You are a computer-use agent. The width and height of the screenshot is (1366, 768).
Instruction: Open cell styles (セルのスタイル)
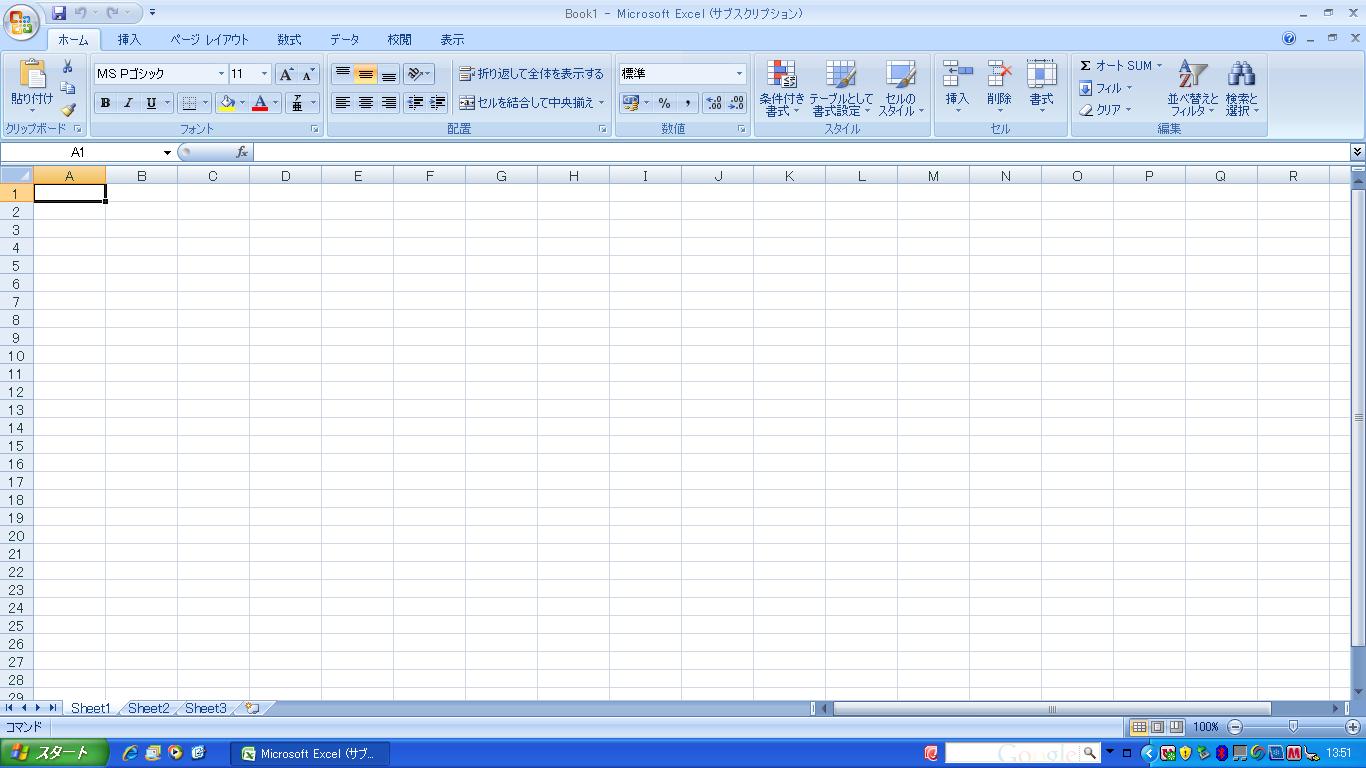click(x=901, y=88)
